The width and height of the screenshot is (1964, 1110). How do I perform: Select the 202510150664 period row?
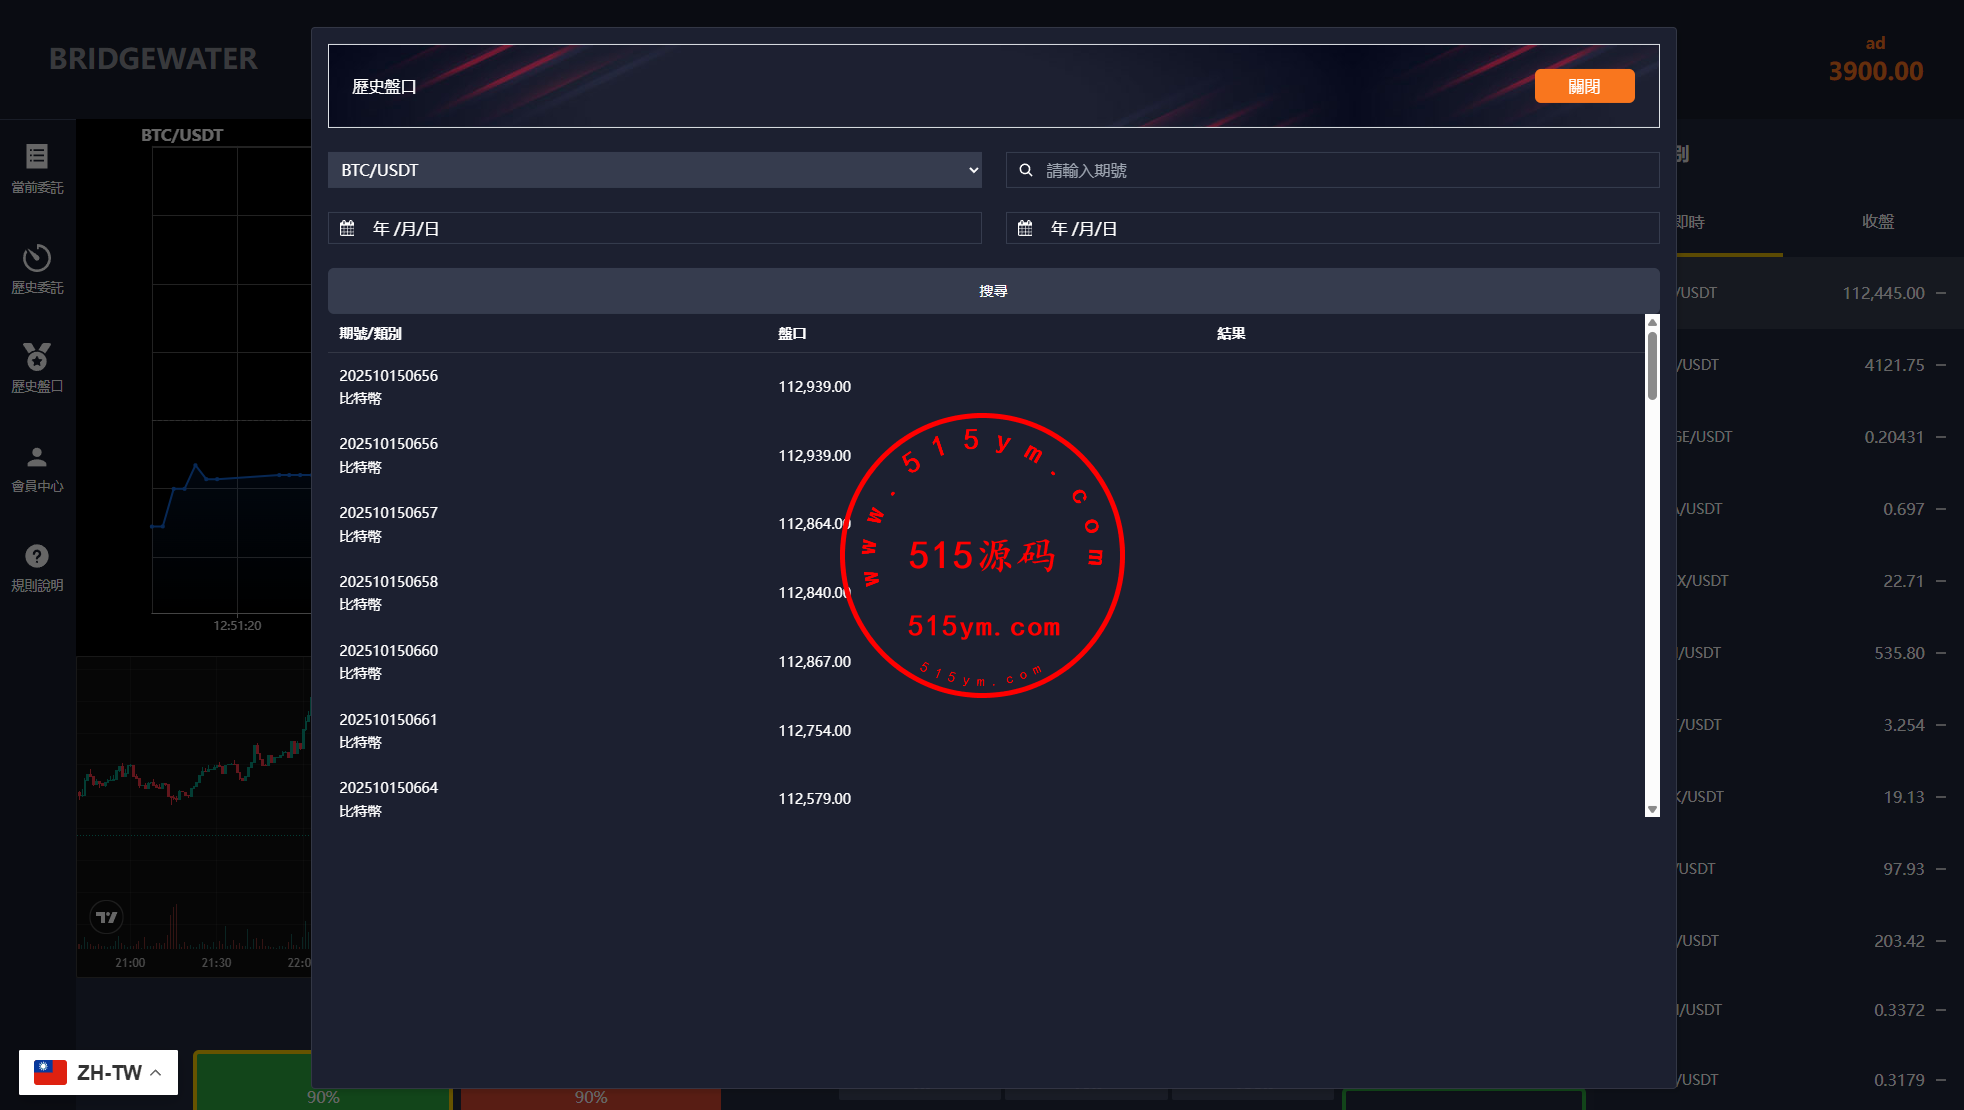pos(388,788)
